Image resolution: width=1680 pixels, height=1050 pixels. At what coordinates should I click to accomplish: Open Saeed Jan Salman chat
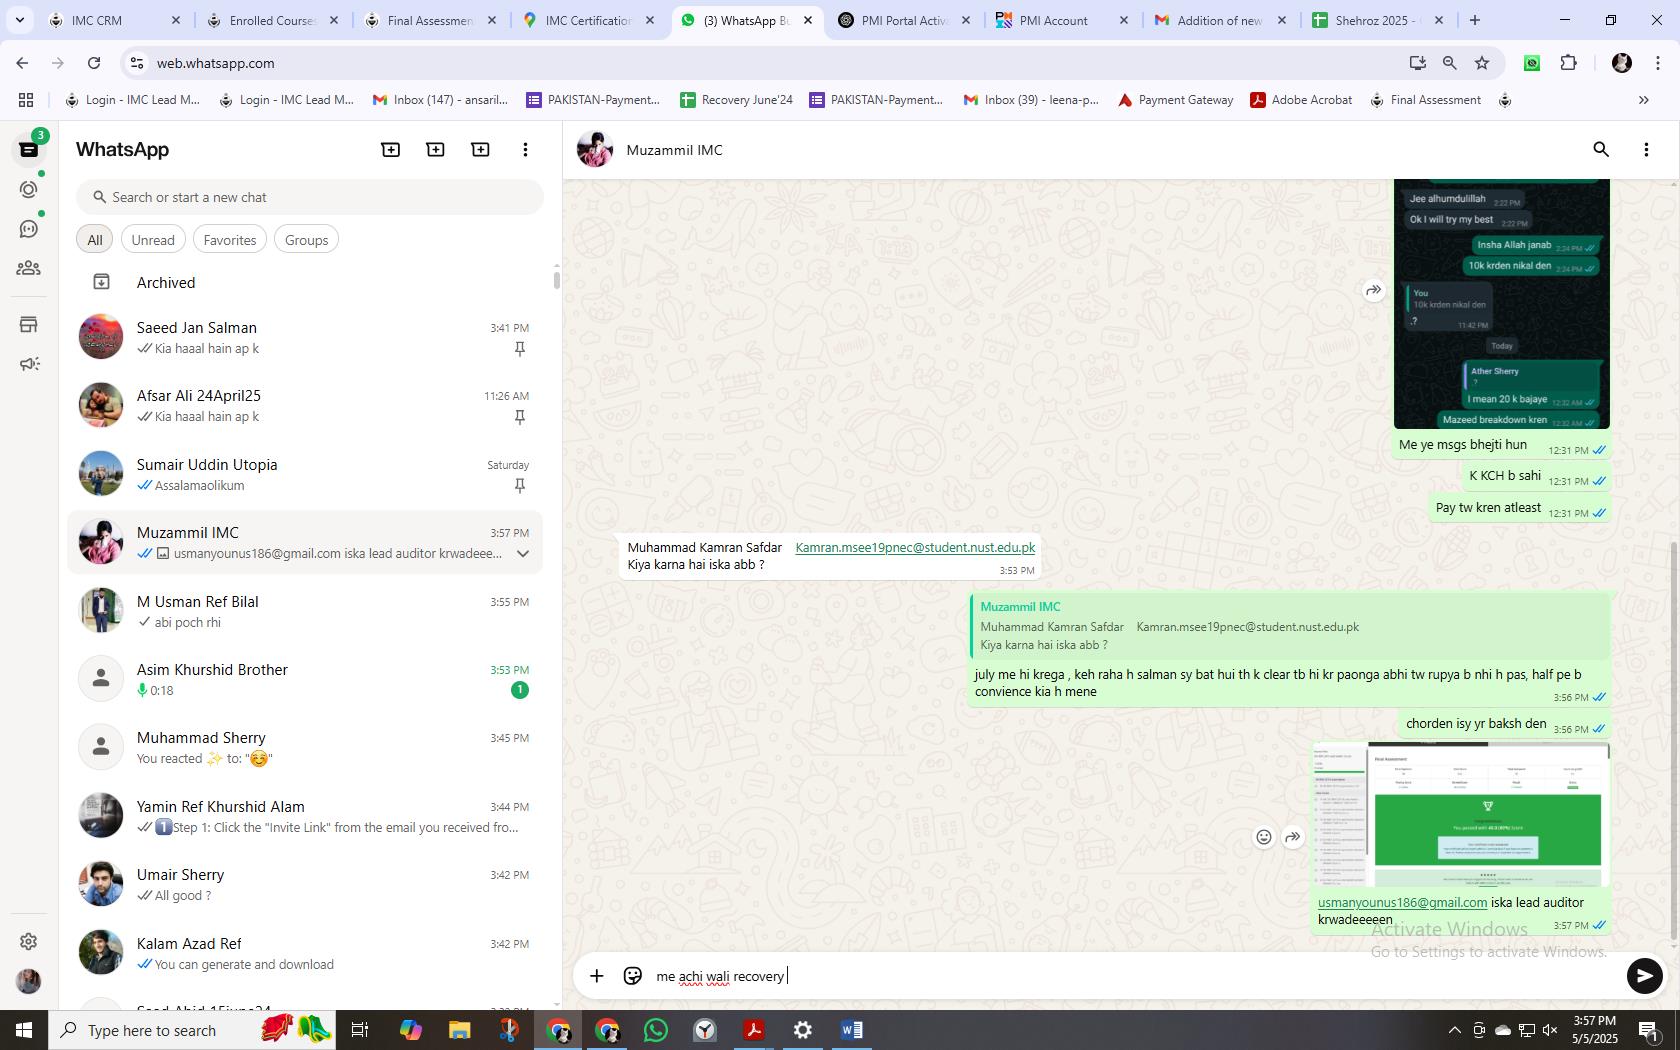(x=305, y=337)
